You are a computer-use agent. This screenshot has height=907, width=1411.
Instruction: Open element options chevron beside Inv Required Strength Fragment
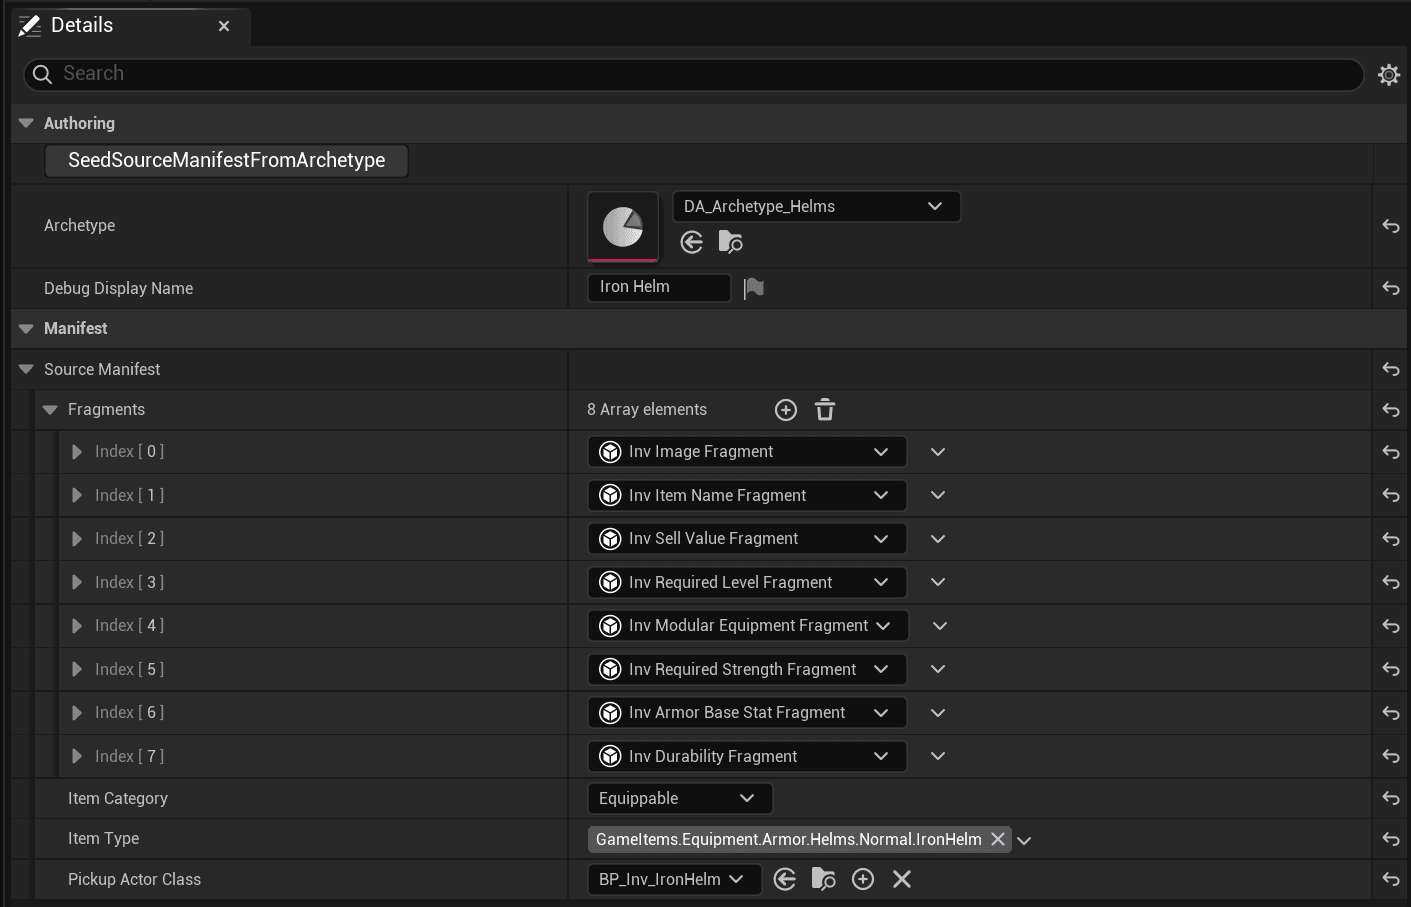pos(938,669)
